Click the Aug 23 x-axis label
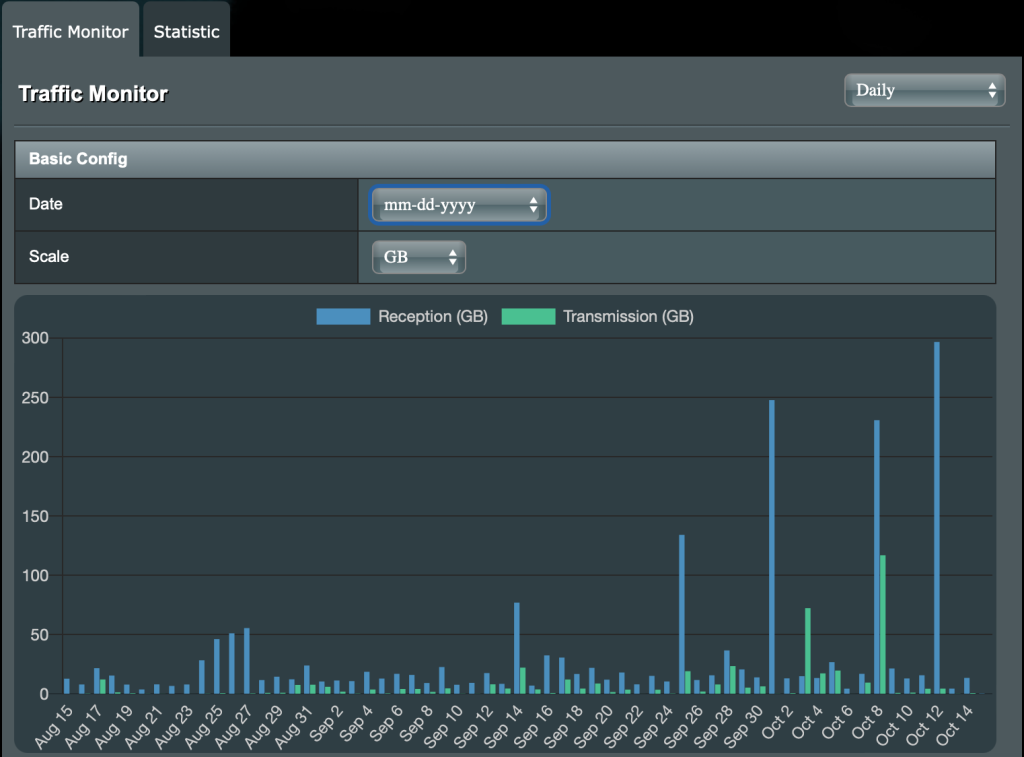1024x757 pixels. (174, 726)
